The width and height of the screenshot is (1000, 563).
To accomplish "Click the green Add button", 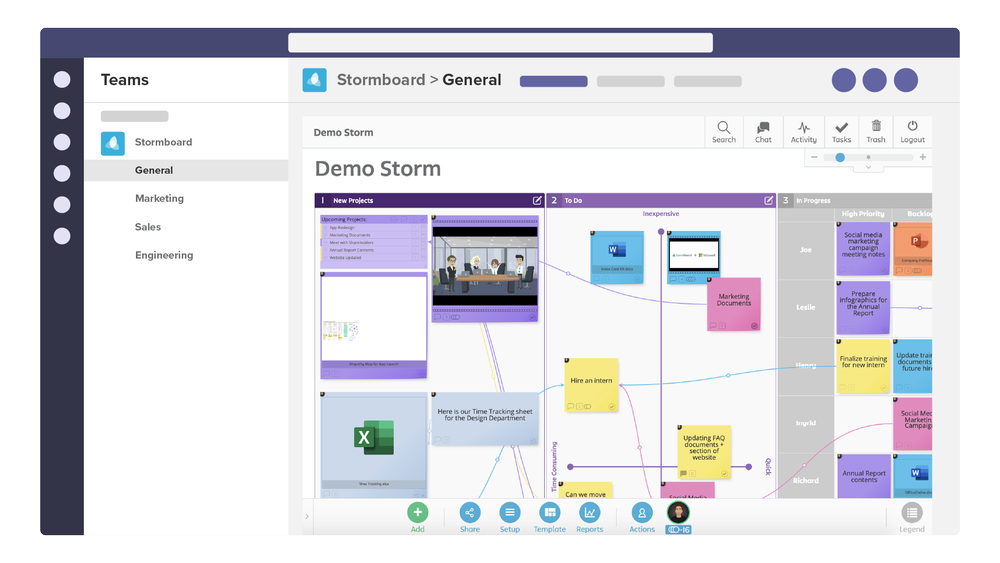I will click(418, 513).
